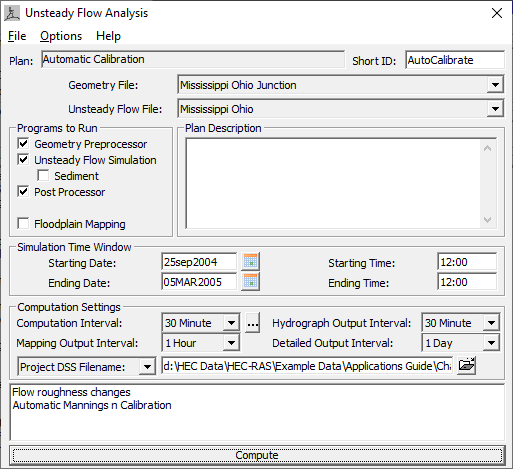Click 'Automatic Mannings n Calibration' text line
Viewport: 513px width, 469px height.
click(x=92, y=405)
